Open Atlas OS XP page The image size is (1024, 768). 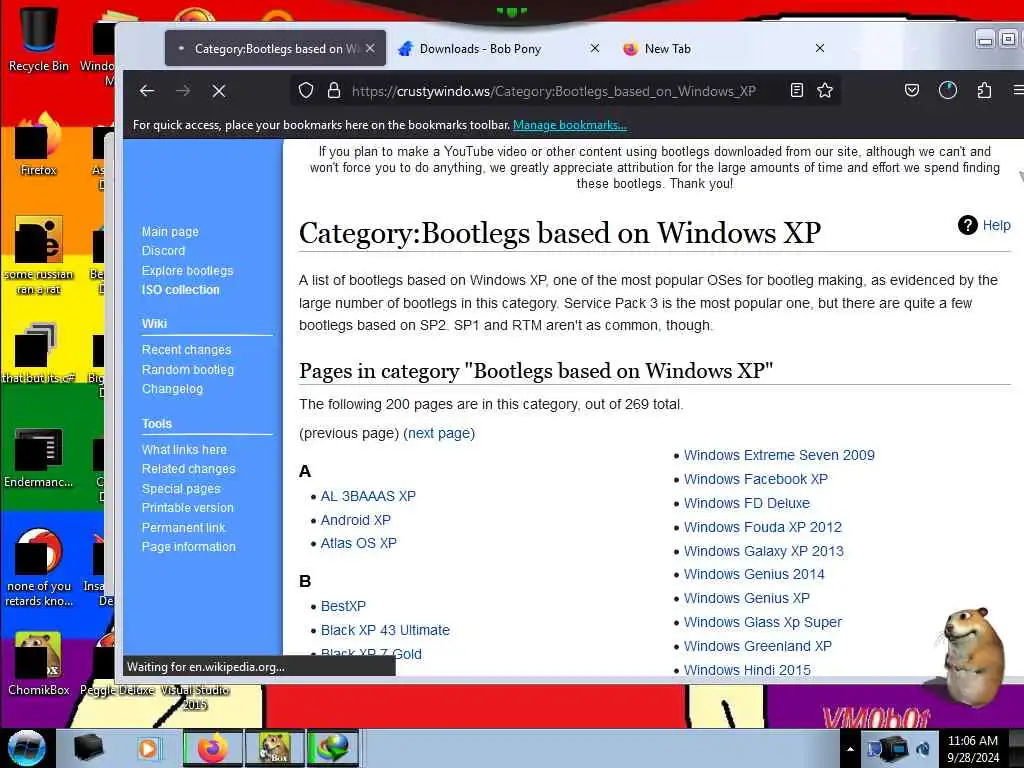pyautogui.click(x=359, y=543)
